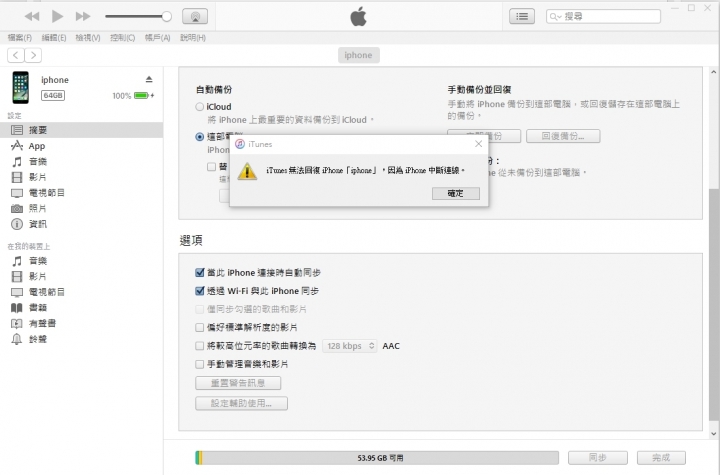Click 確定 in the iTunes dialog
The width and height of the screenshot is (720, 475).
[x=456, y=193]
